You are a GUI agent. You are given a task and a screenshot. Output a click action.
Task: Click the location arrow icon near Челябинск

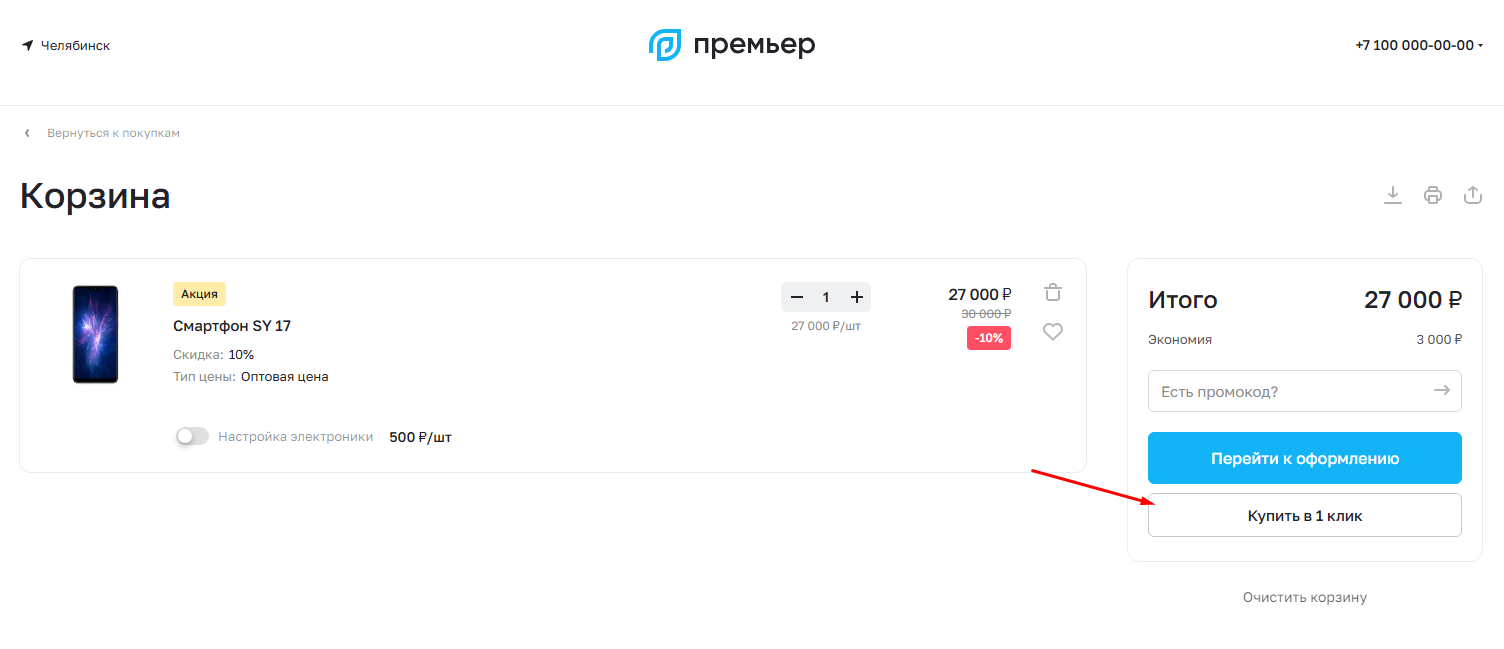(x=28, y=46)
